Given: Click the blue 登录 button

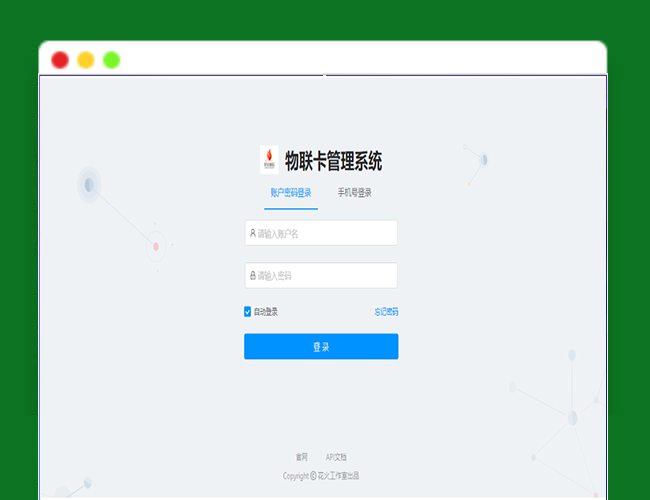Looking at the screenshot, I should (x=321, y=346).
